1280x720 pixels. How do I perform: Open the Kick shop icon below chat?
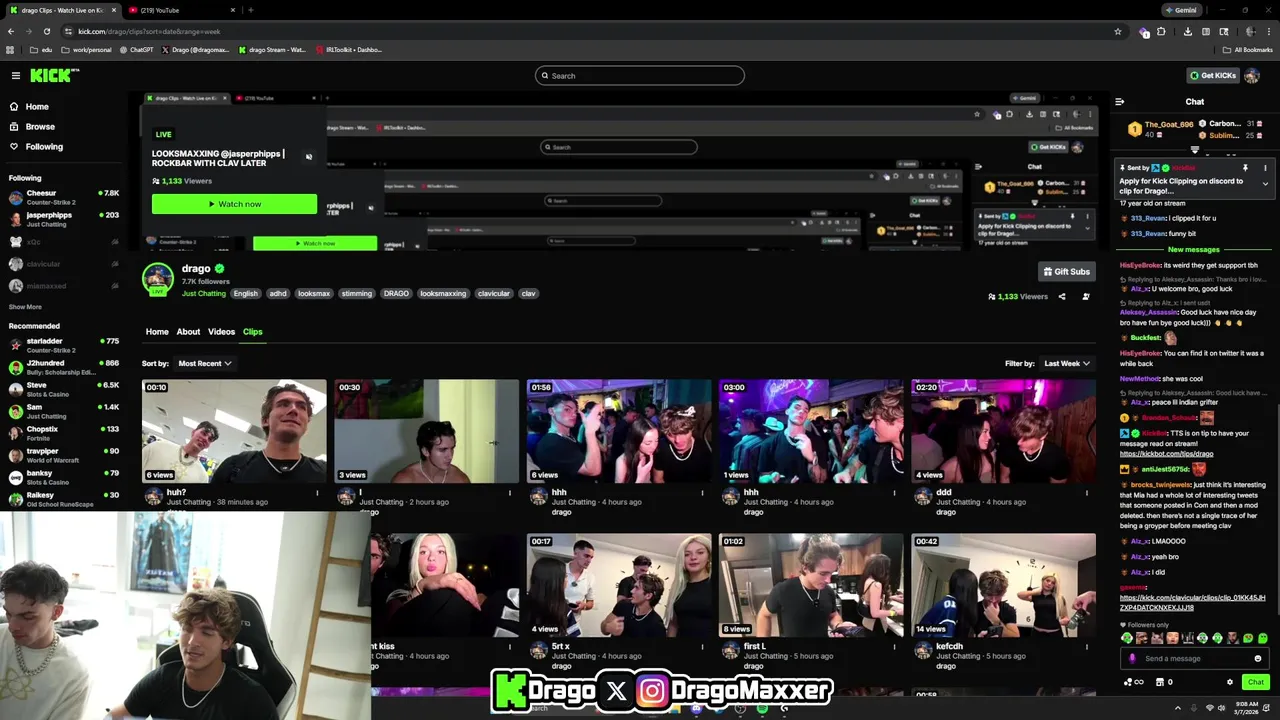click(x=1159, y=682)
